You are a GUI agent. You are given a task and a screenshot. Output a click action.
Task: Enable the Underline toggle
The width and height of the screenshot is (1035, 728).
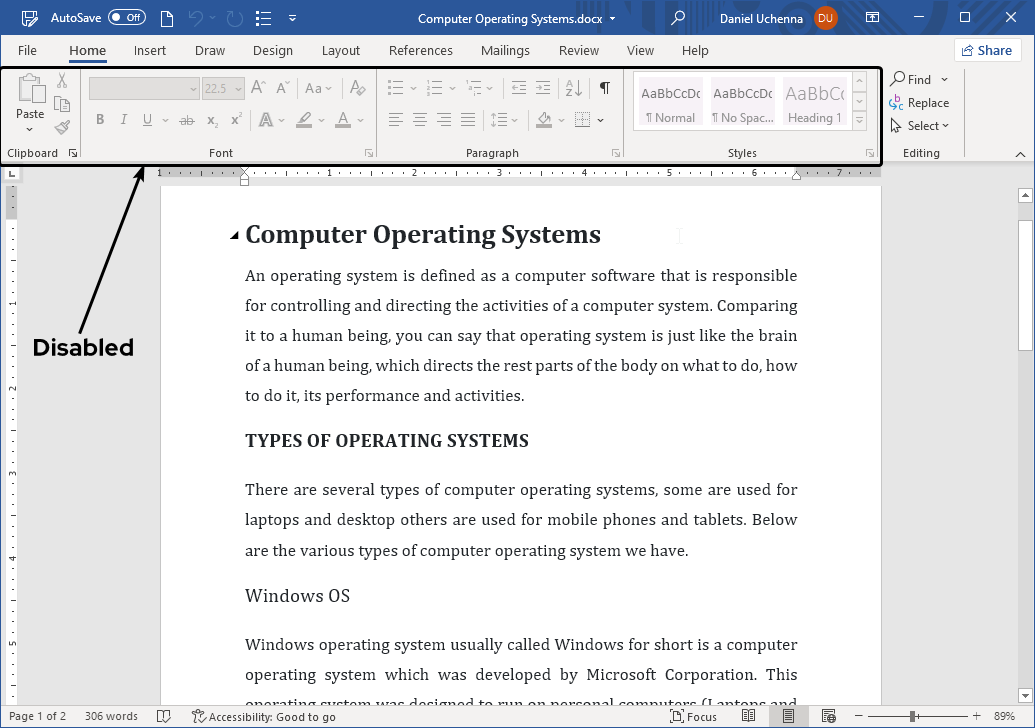(146, 119)
